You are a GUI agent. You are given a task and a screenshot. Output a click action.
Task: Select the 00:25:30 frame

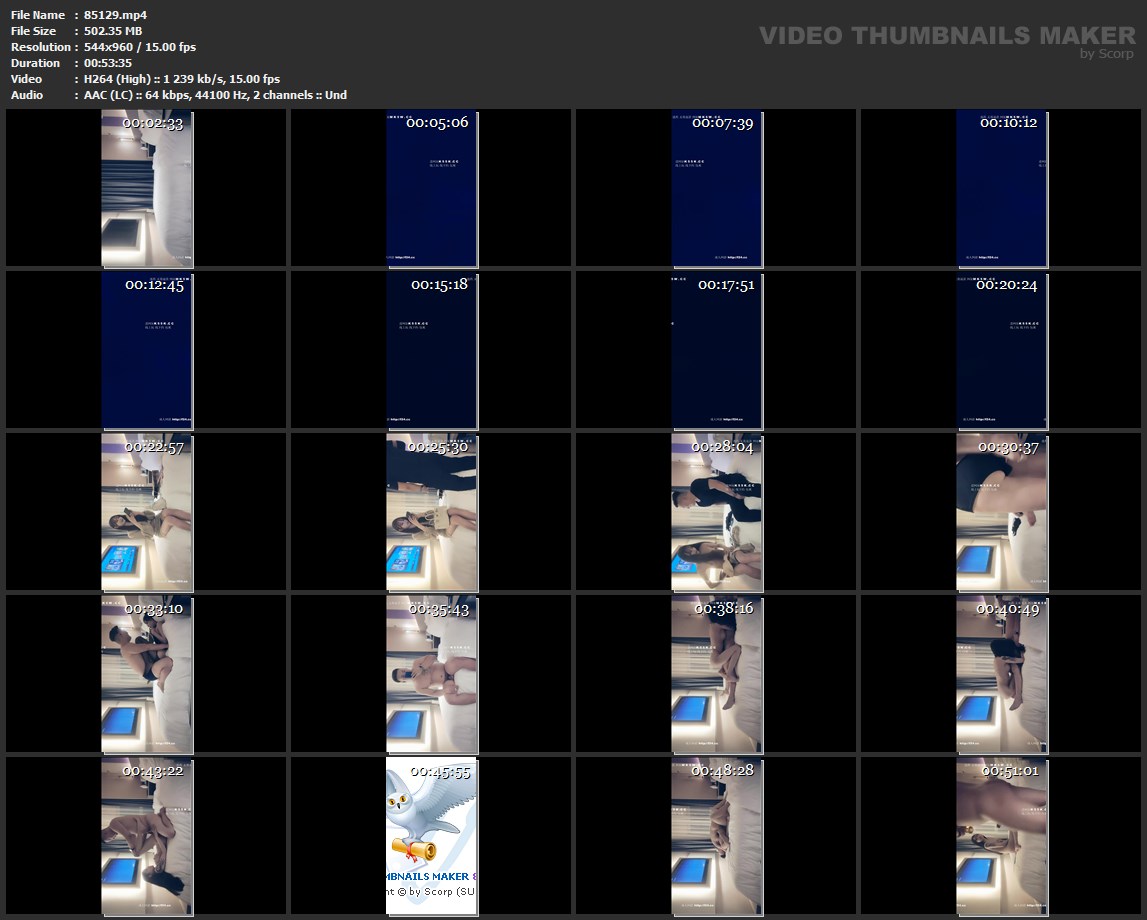pyautogui.click(x=432, y=512)
